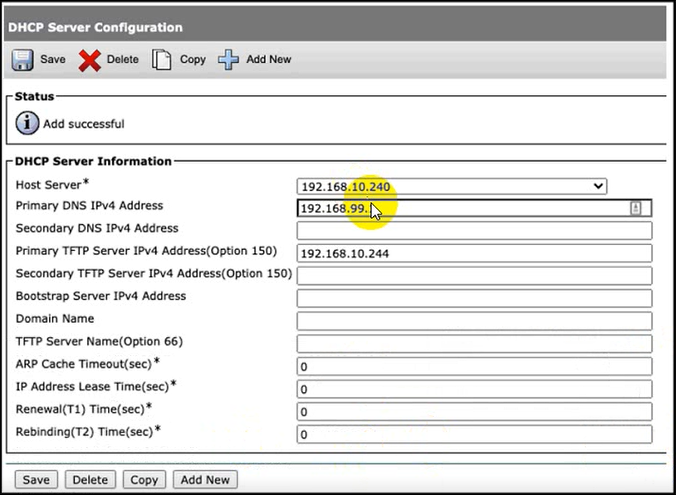Click the TFTP Server Name (Option 66) field
The height and width of the screenshot is (495, 676).
pyautogui.click(x=474, y=344)
